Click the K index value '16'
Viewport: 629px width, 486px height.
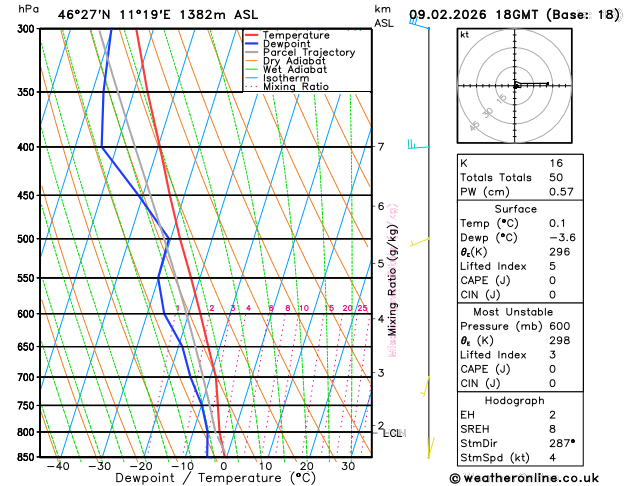click(556, 163)
